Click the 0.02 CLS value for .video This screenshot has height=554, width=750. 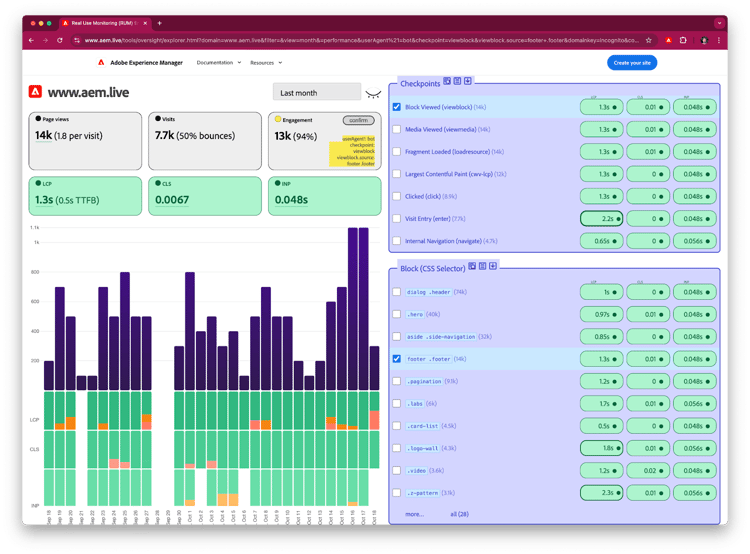click(648, 470)
